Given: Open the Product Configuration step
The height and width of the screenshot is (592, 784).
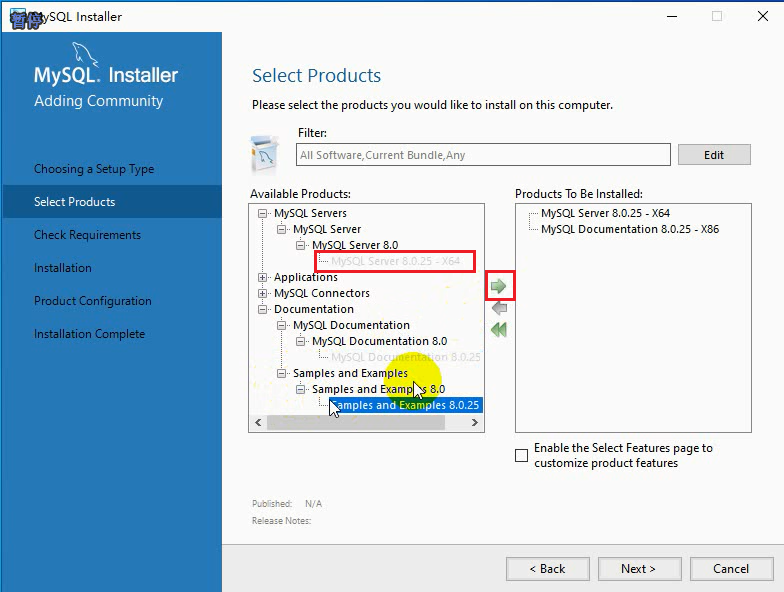Looking at the screenshot, I should coord(92,301).
